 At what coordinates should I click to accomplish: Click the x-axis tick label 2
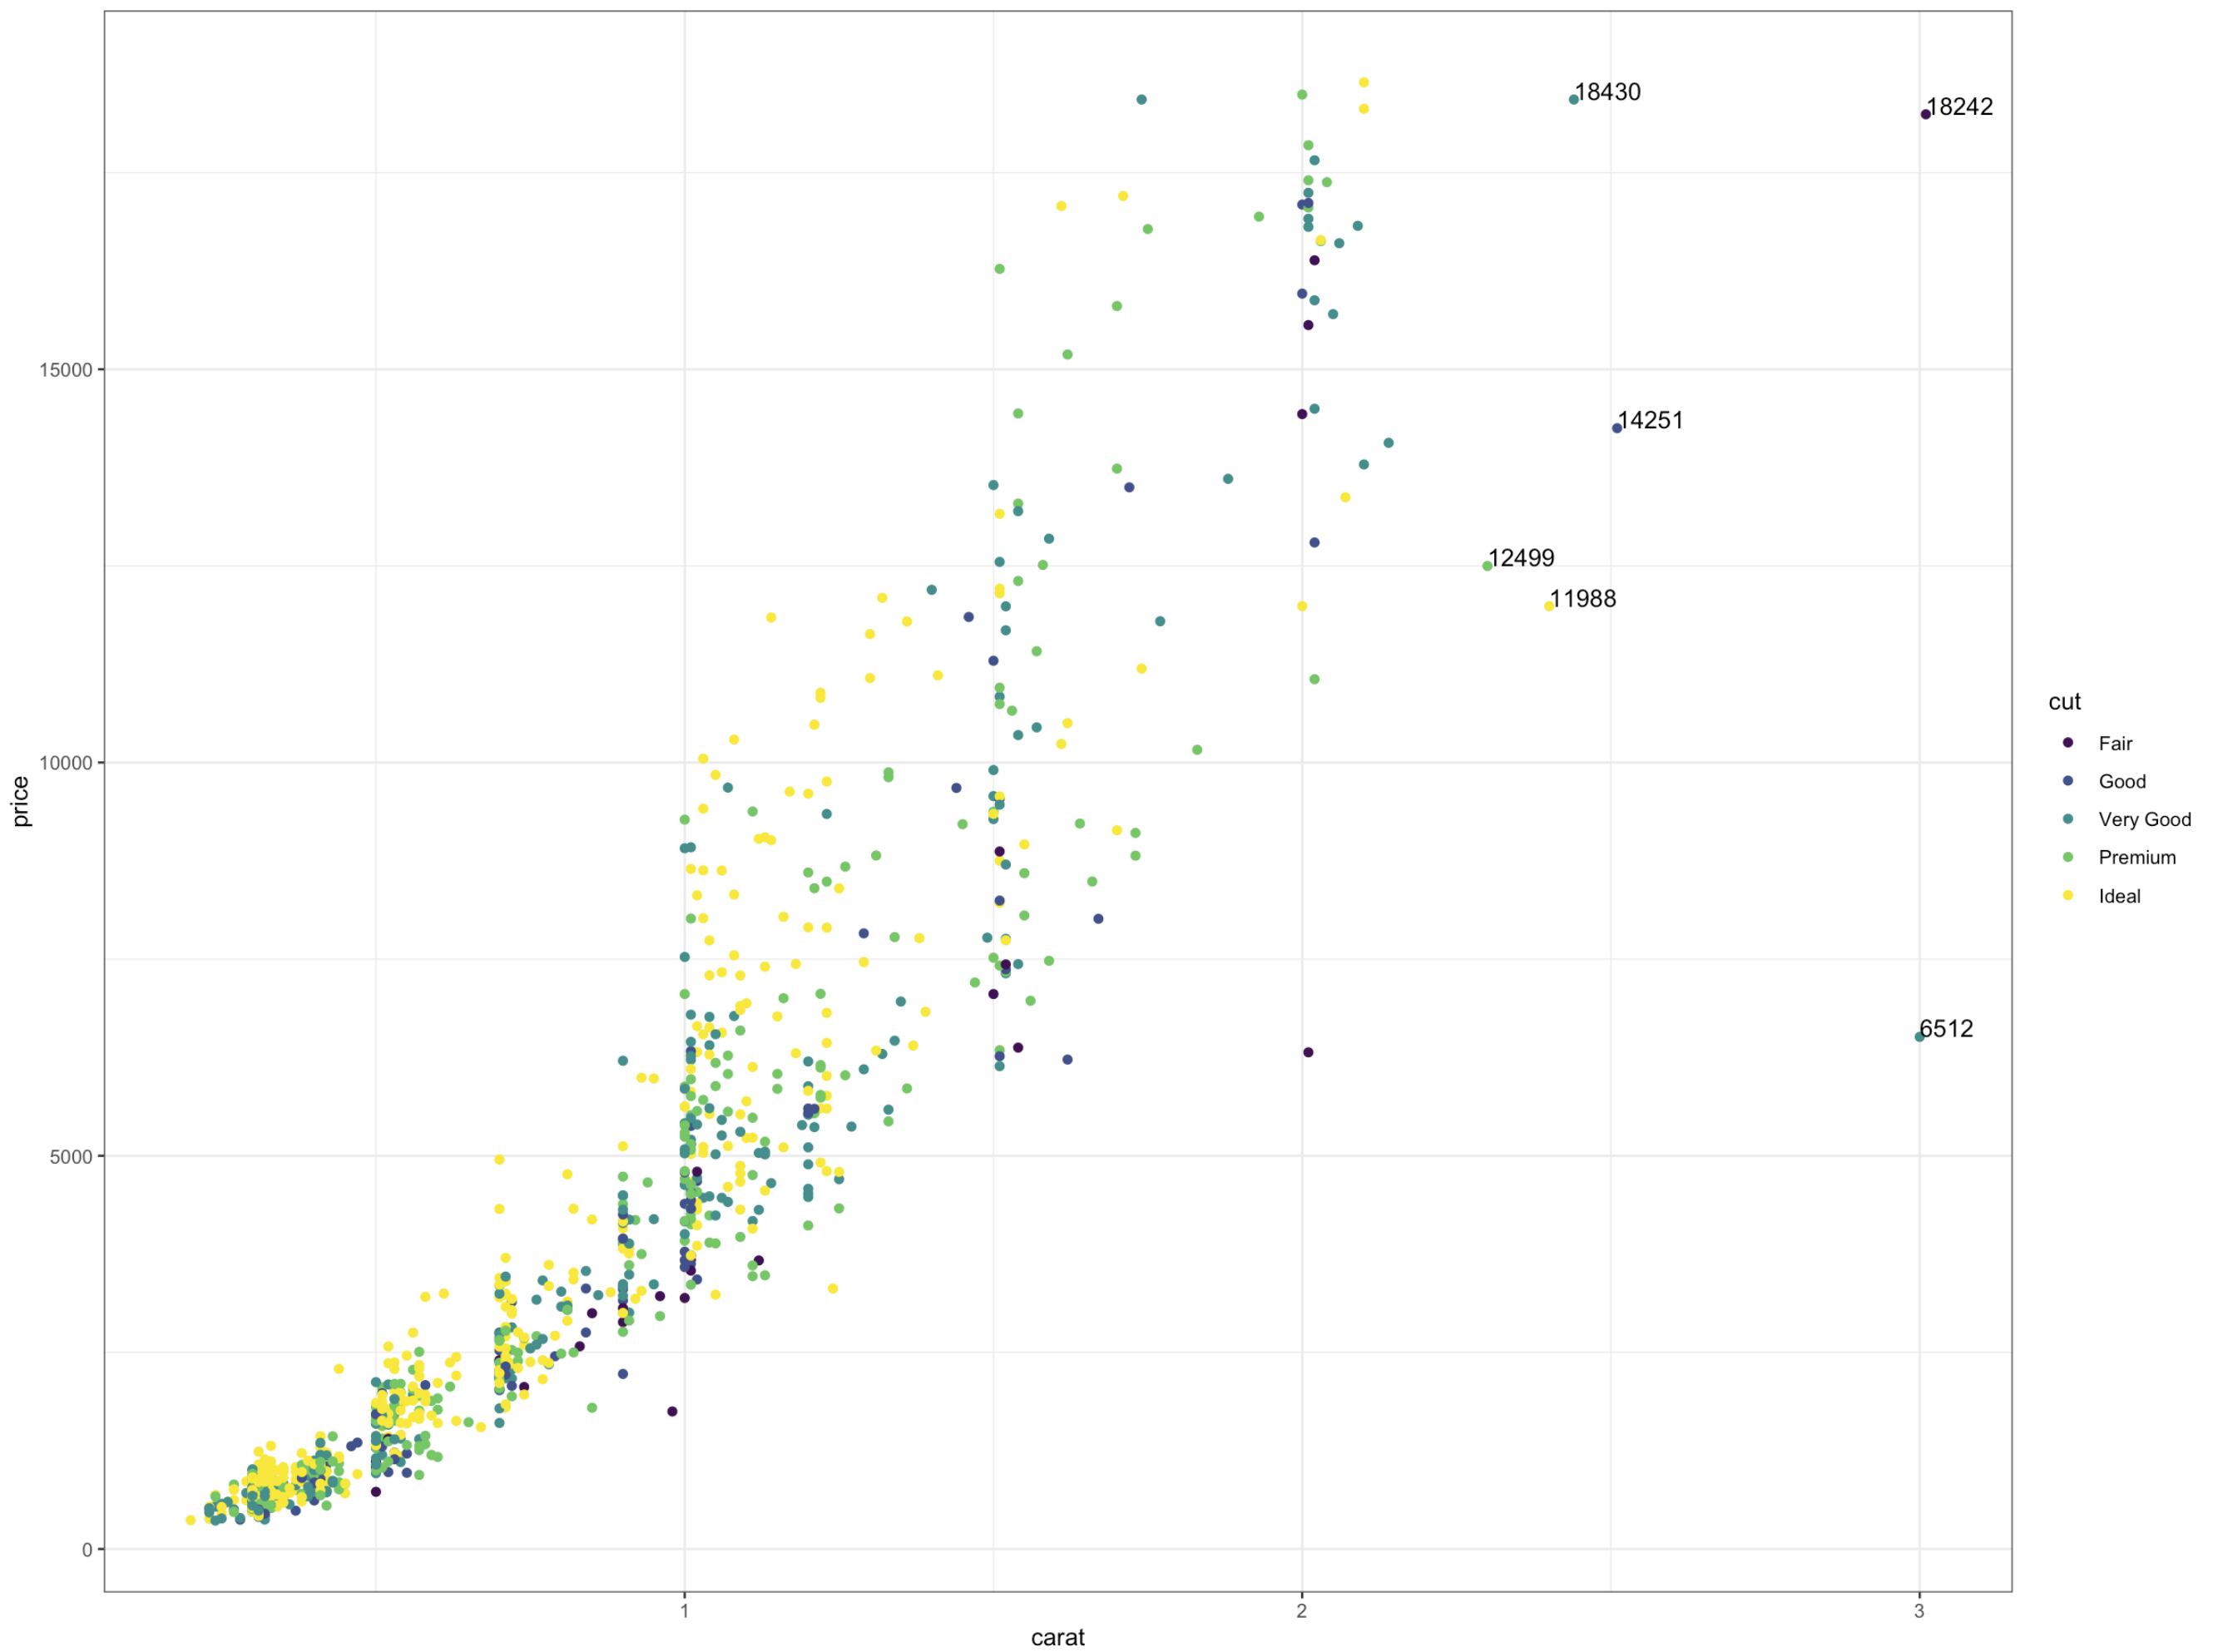1301,1611
